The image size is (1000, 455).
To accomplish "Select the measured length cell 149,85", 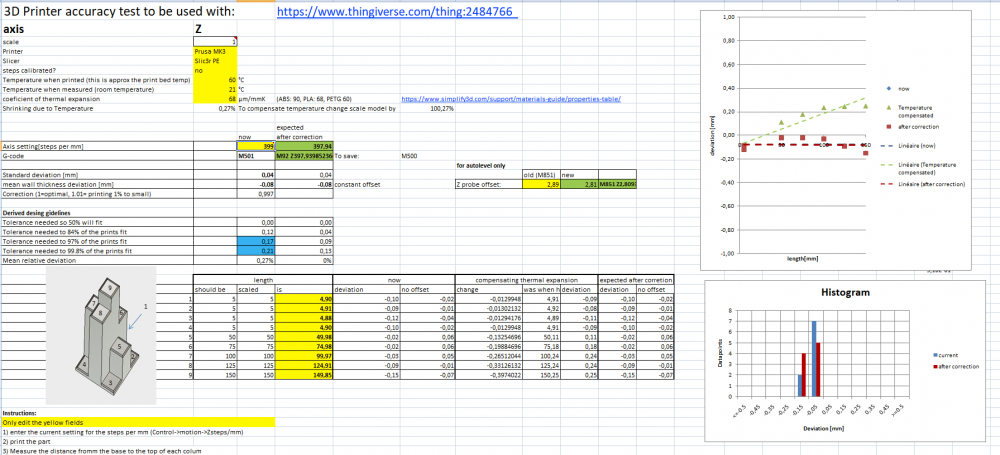I will click(x=304, y=374).
